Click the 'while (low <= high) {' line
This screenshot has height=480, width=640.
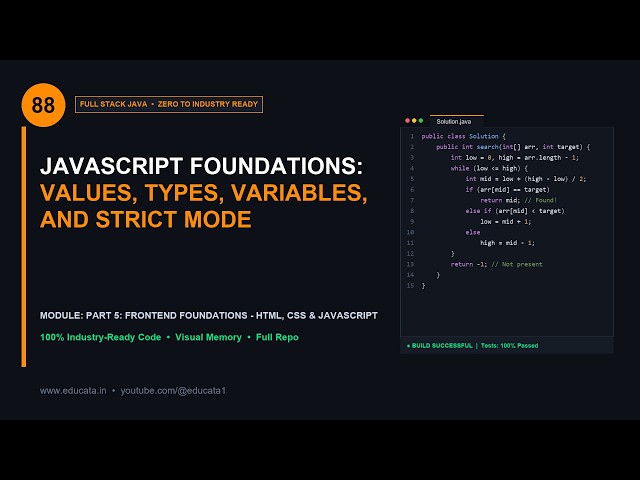pyautogui.click(x=489, y=168)
